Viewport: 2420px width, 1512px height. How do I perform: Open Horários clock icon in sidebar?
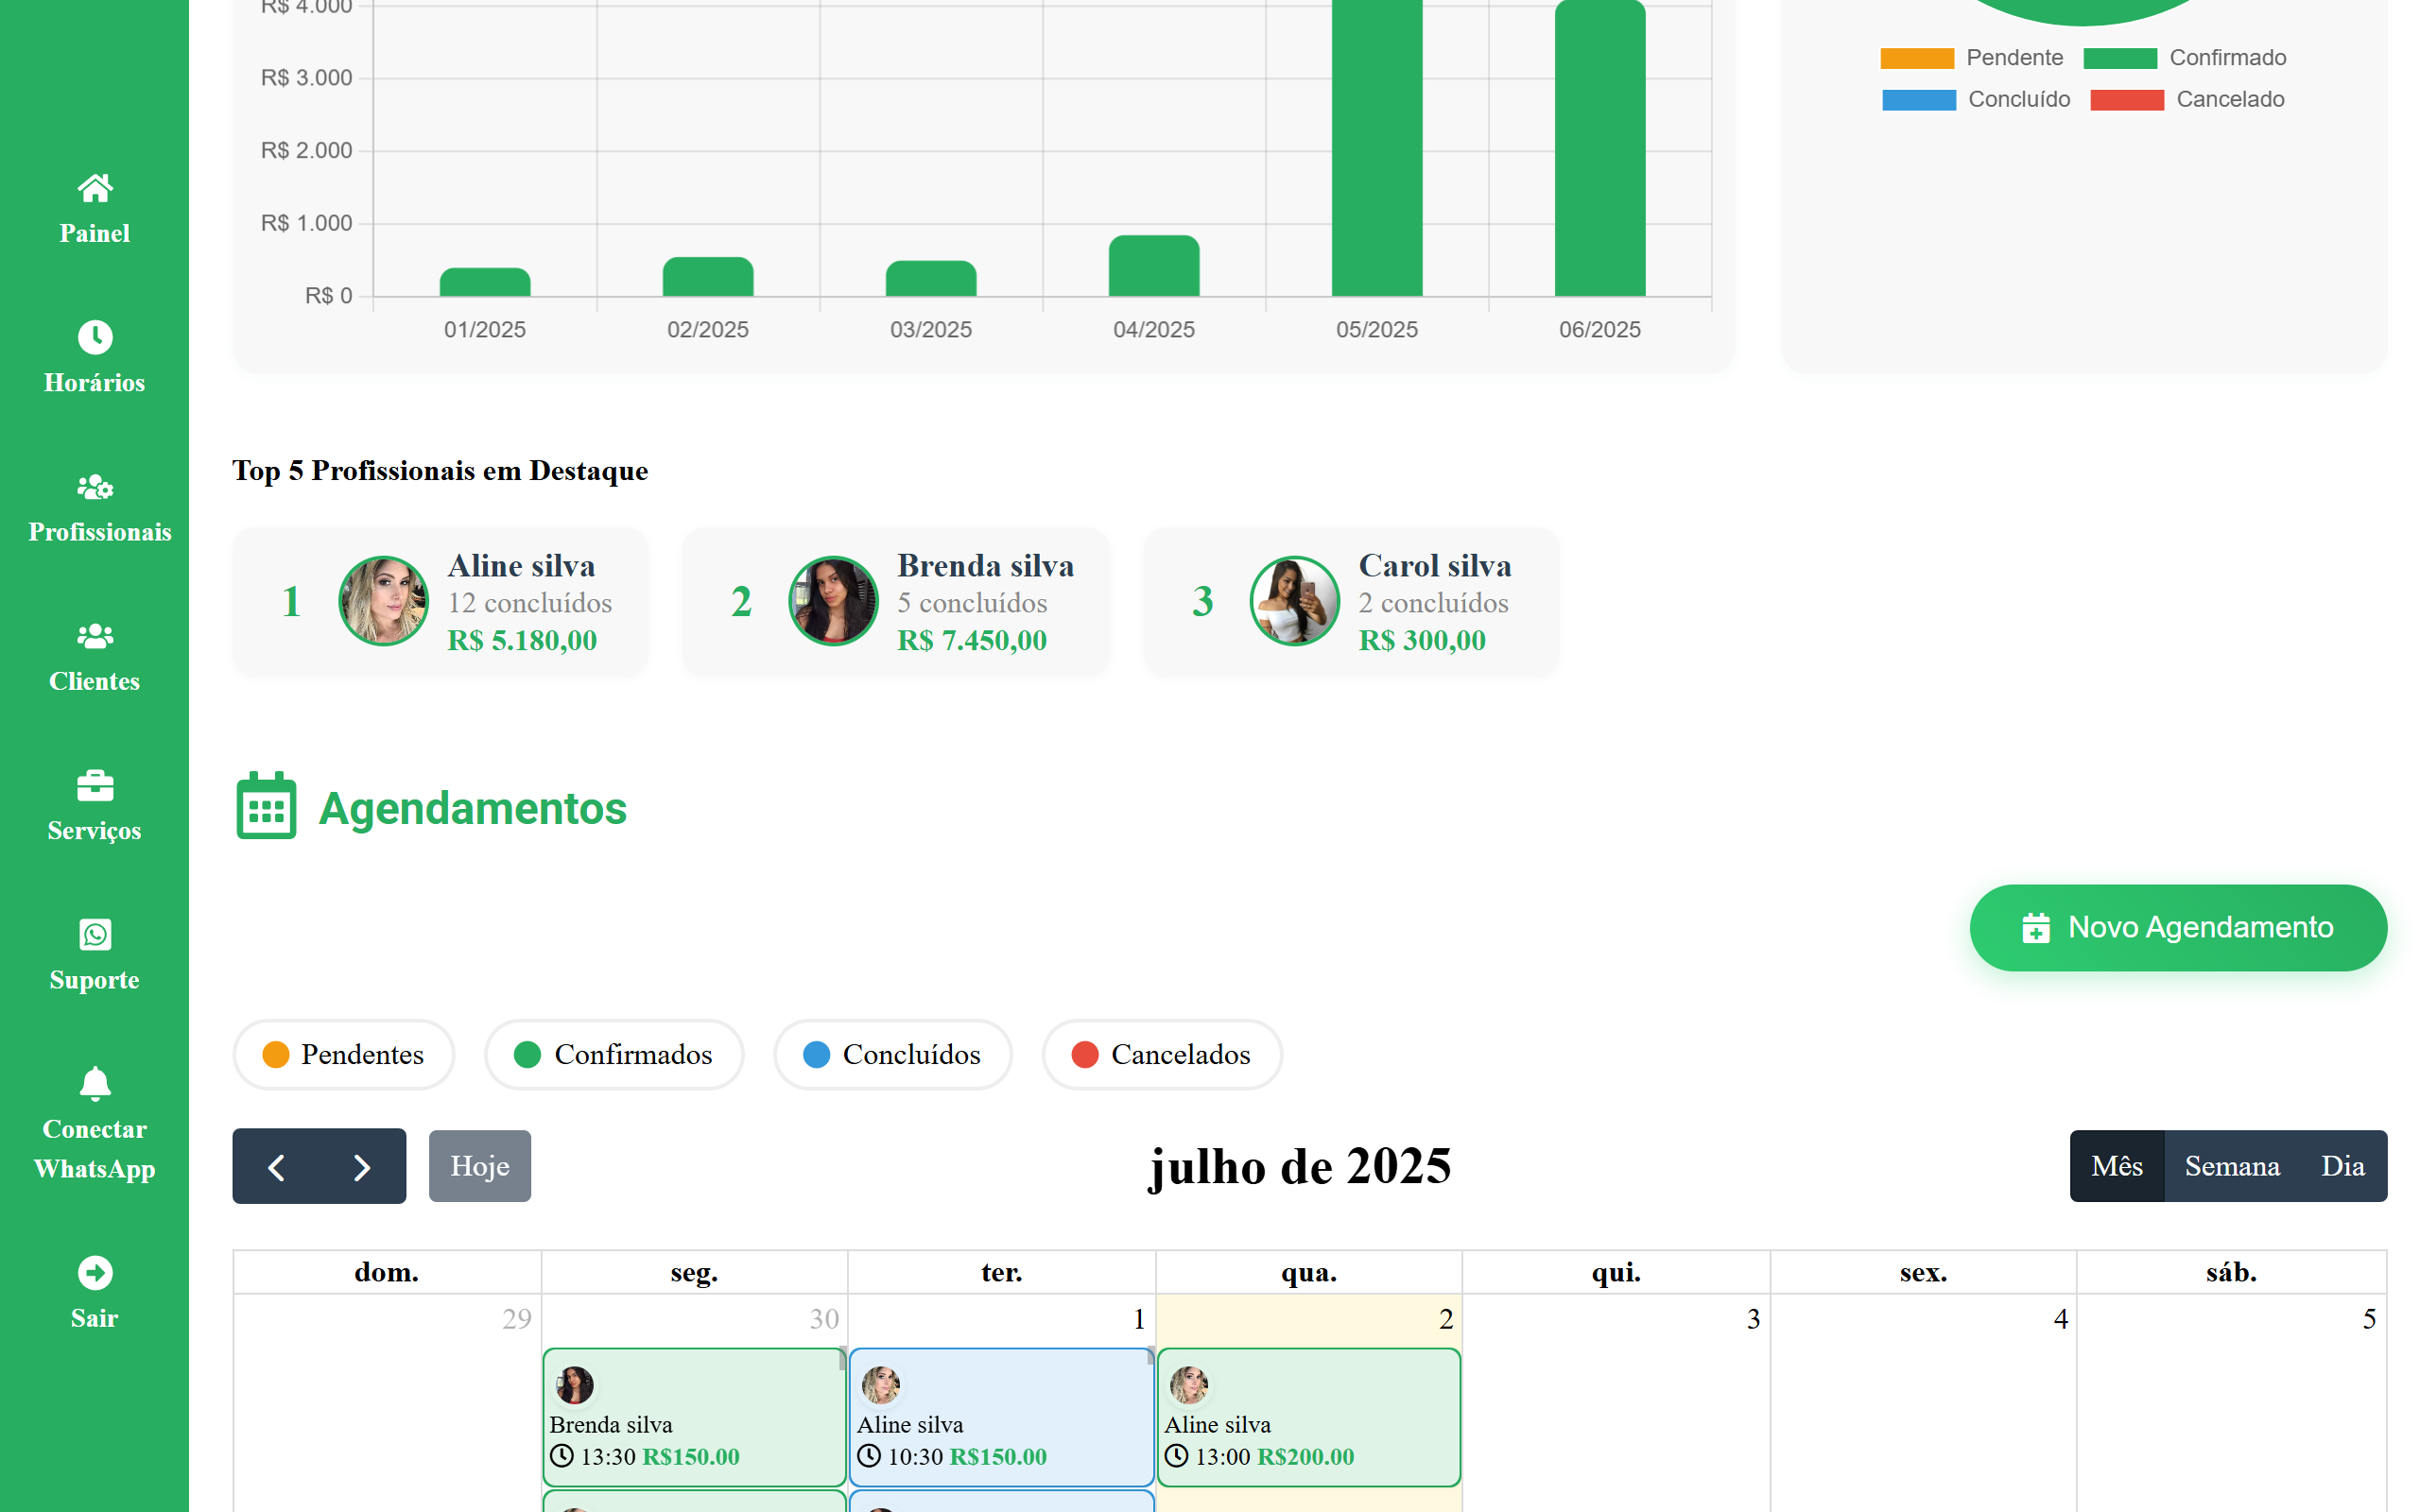click(95, 337)
